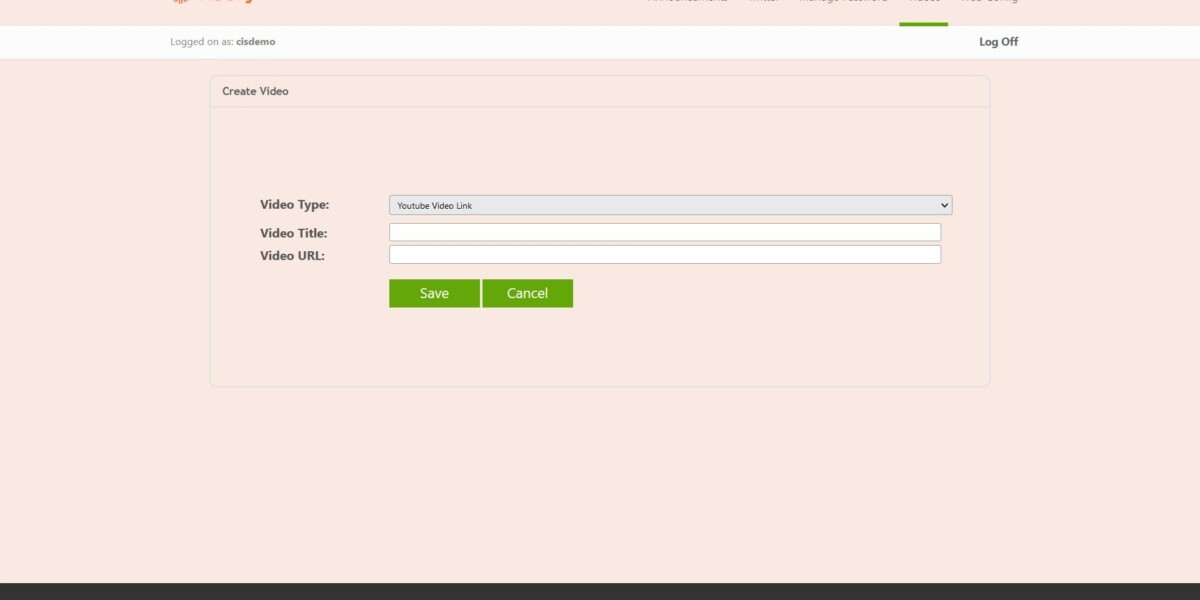Click the dark footer bar
Screen dimensions: 1200x600
pyautogui.click(x=600, y=591)
